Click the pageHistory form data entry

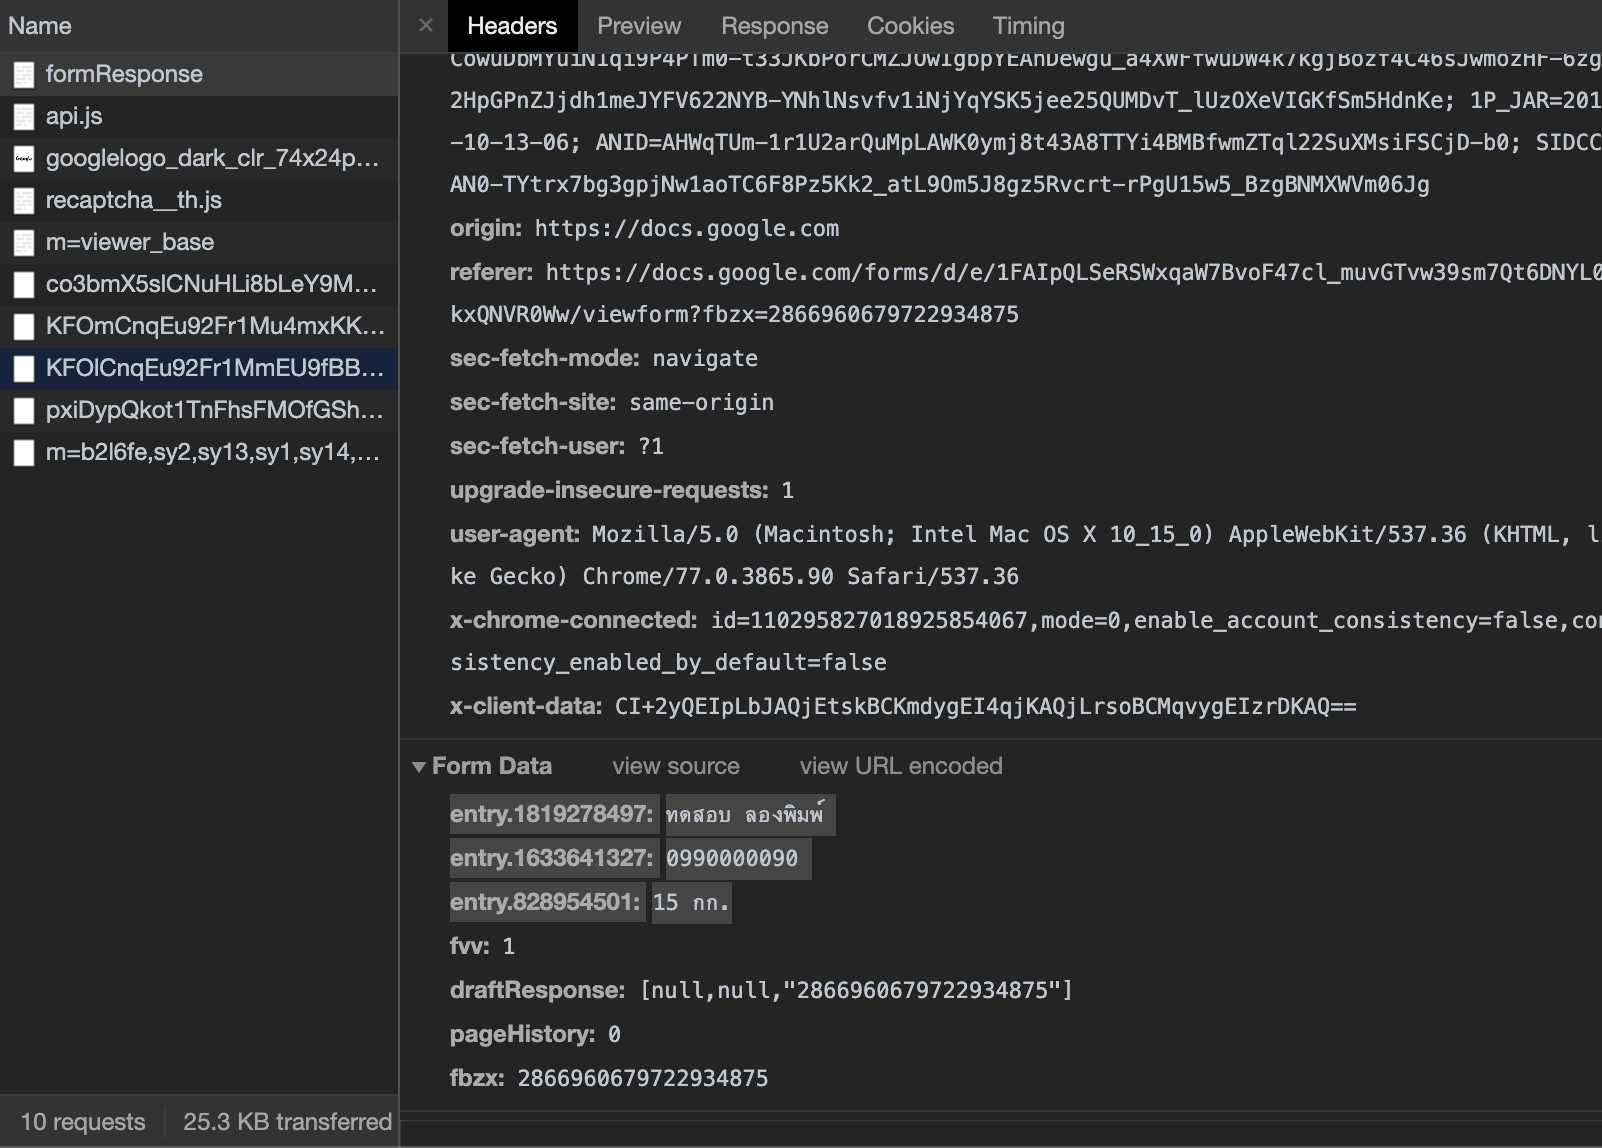tap(535, 1034)
